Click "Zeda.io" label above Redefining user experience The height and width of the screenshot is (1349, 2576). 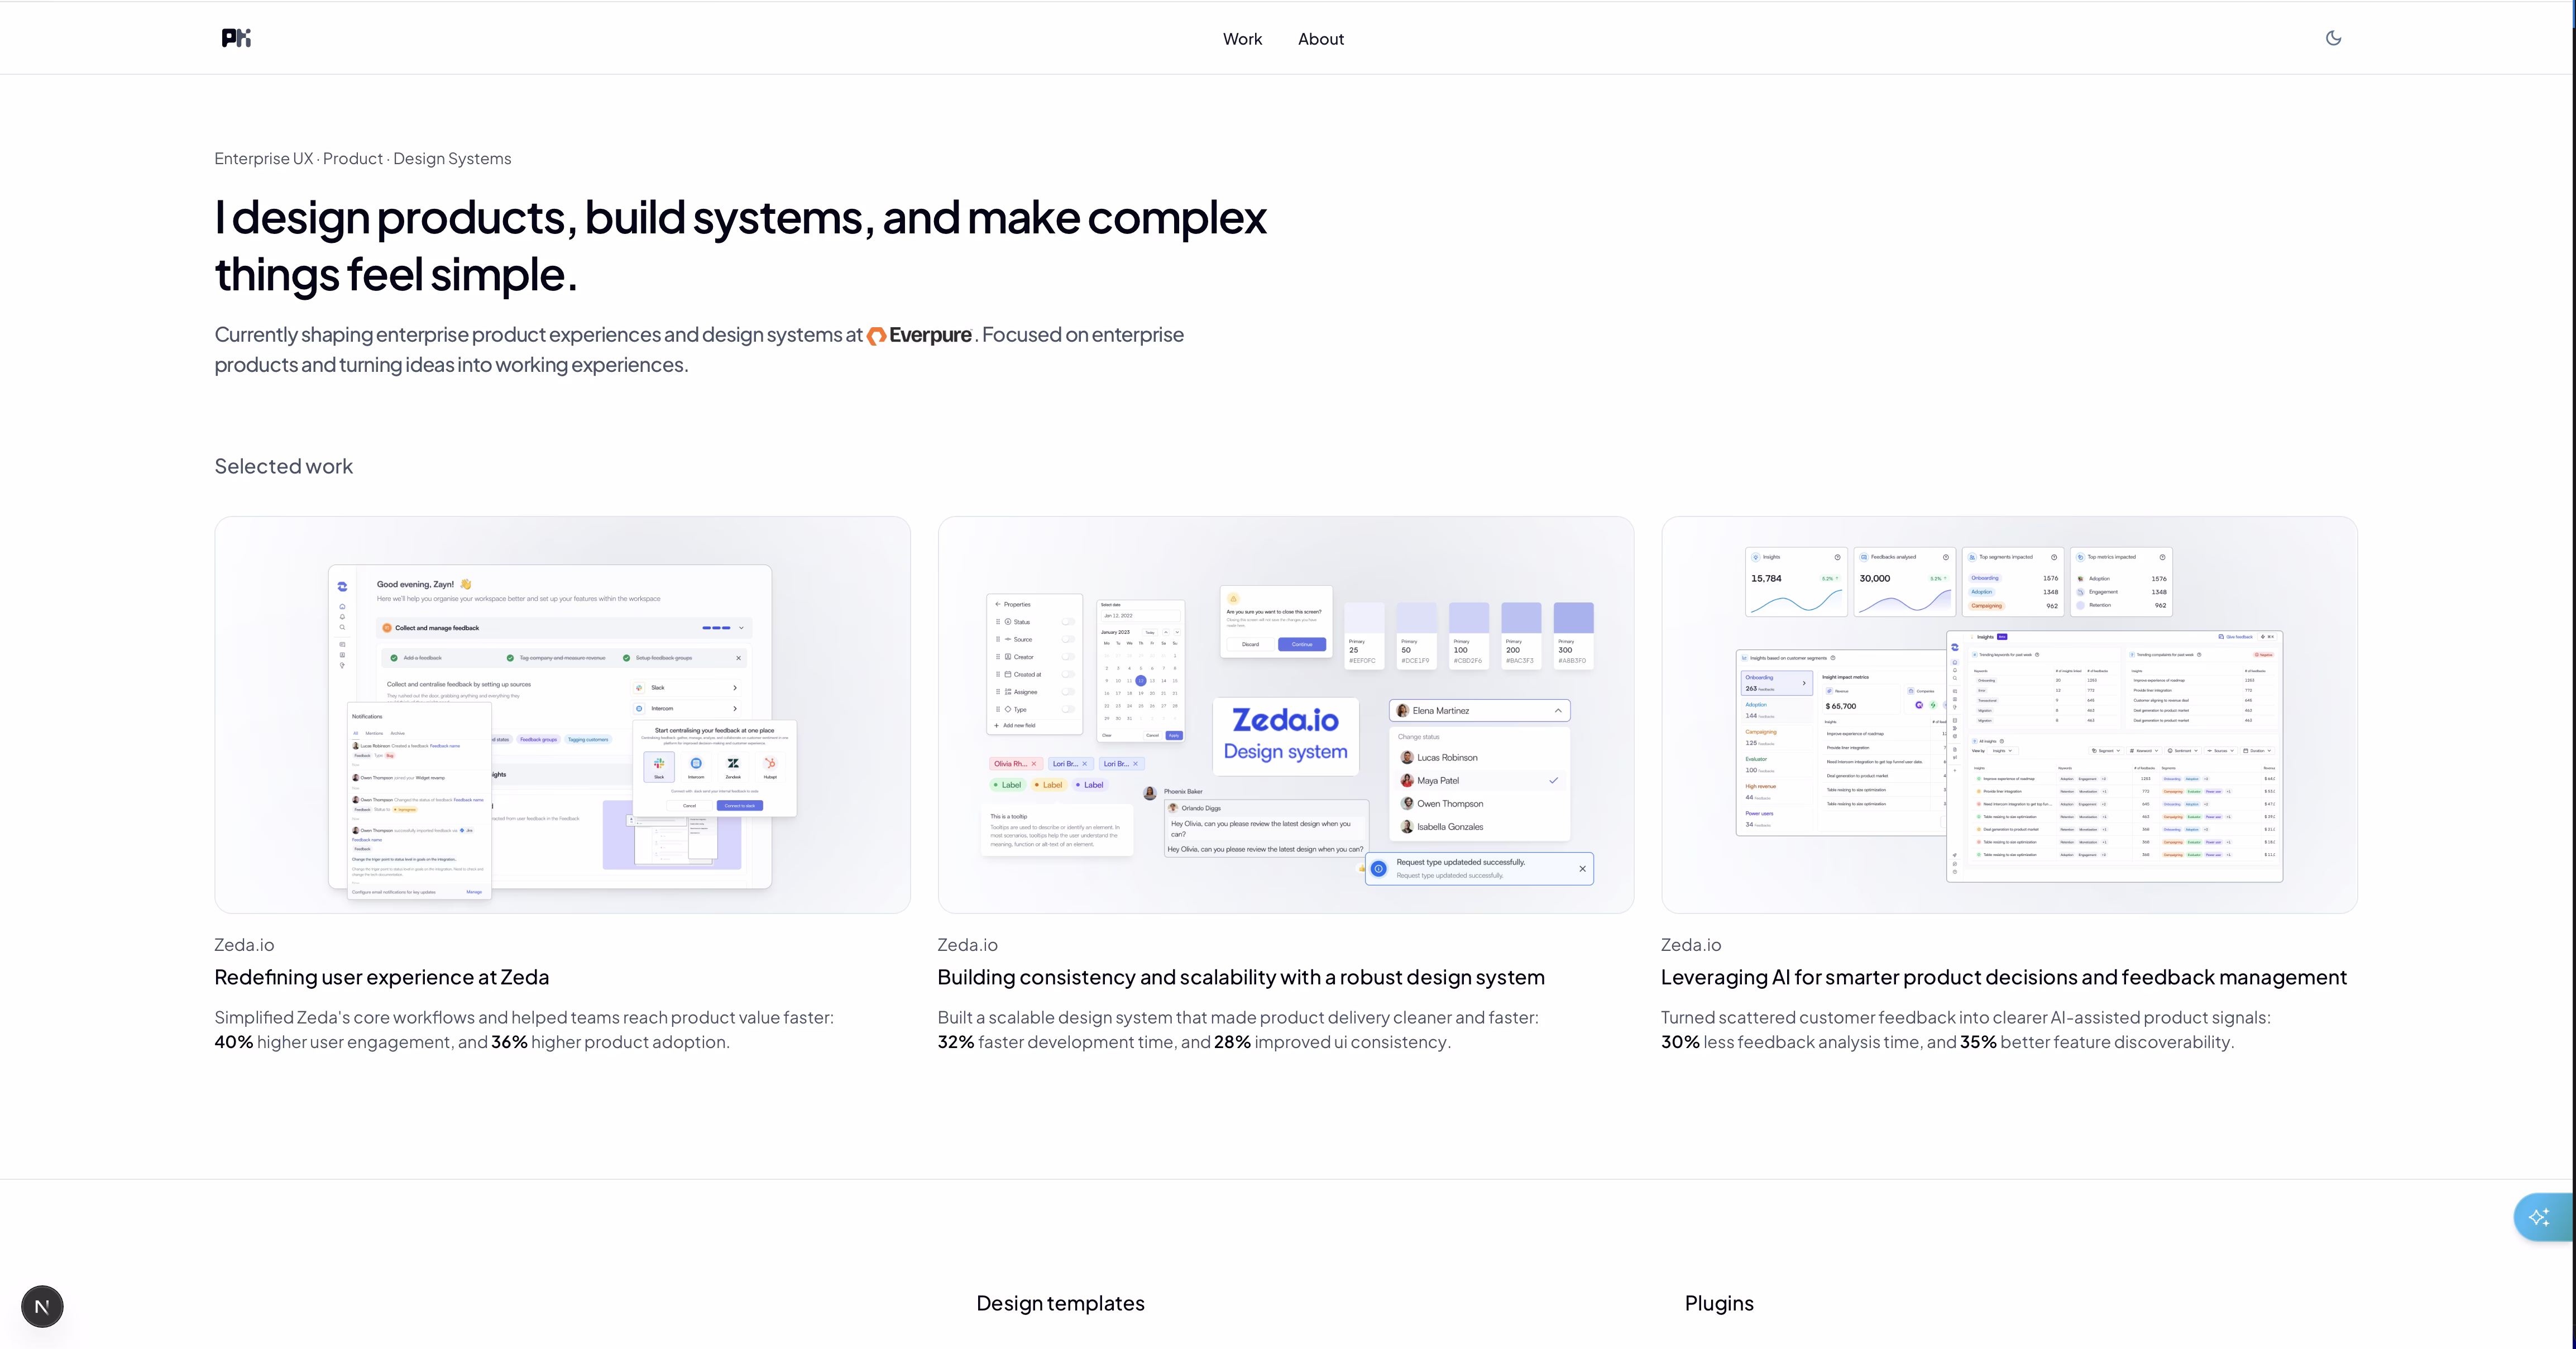(x=244, y=945)
